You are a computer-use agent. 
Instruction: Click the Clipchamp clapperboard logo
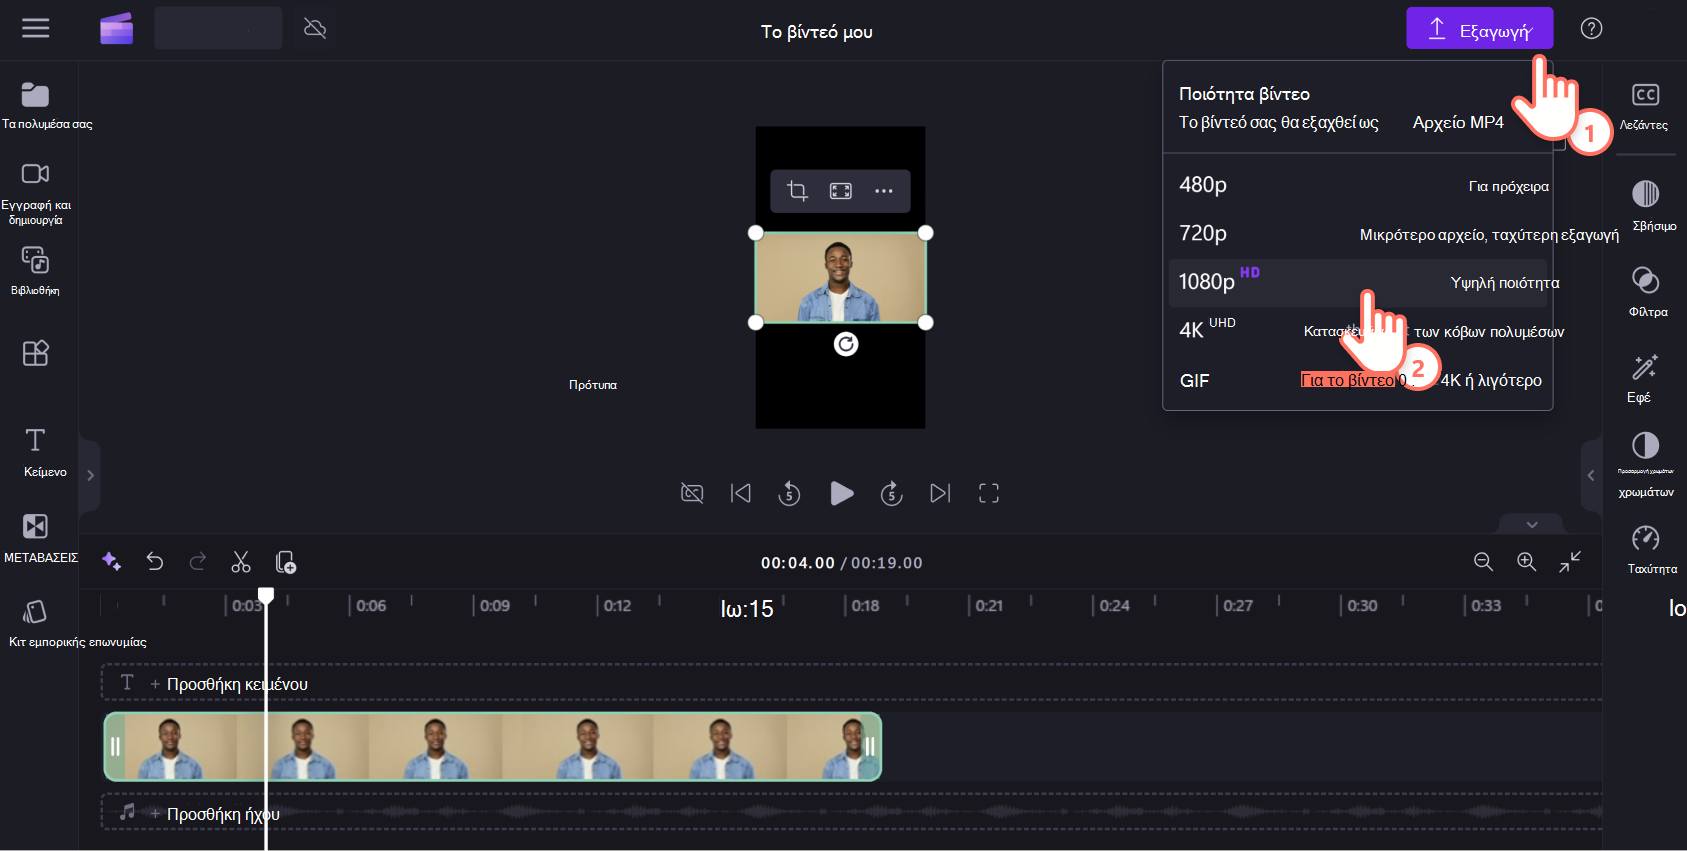click(116, 29)
